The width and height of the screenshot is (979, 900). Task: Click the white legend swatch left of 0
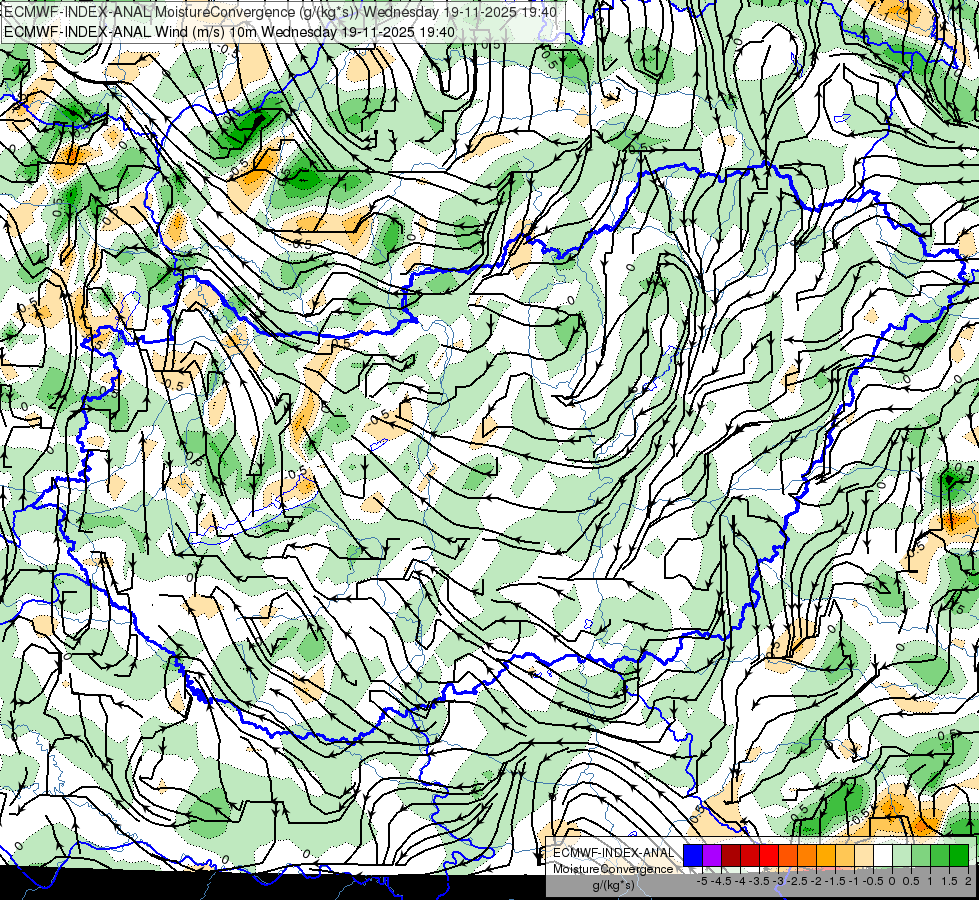(883, 855)
